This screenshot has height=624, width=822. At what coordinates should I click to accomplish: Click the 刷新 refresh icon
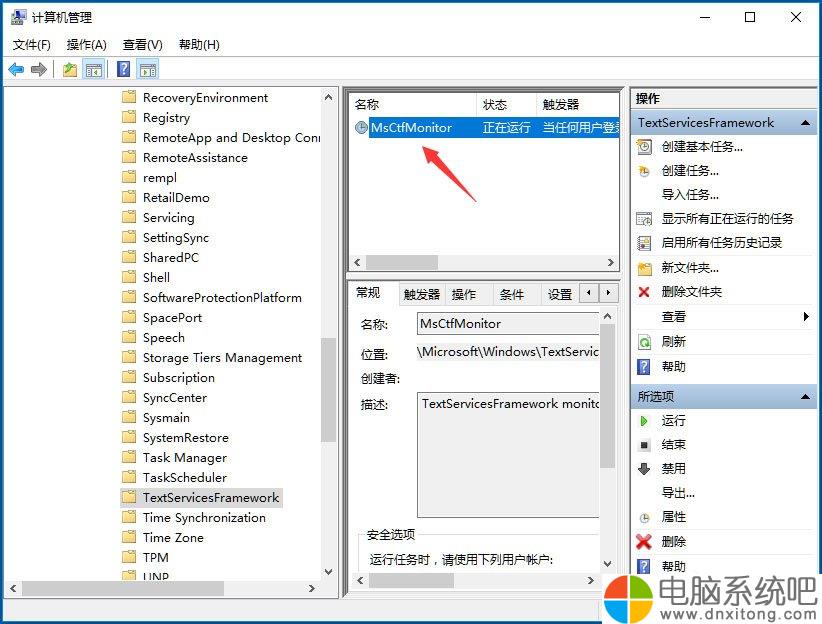(644, 342)
